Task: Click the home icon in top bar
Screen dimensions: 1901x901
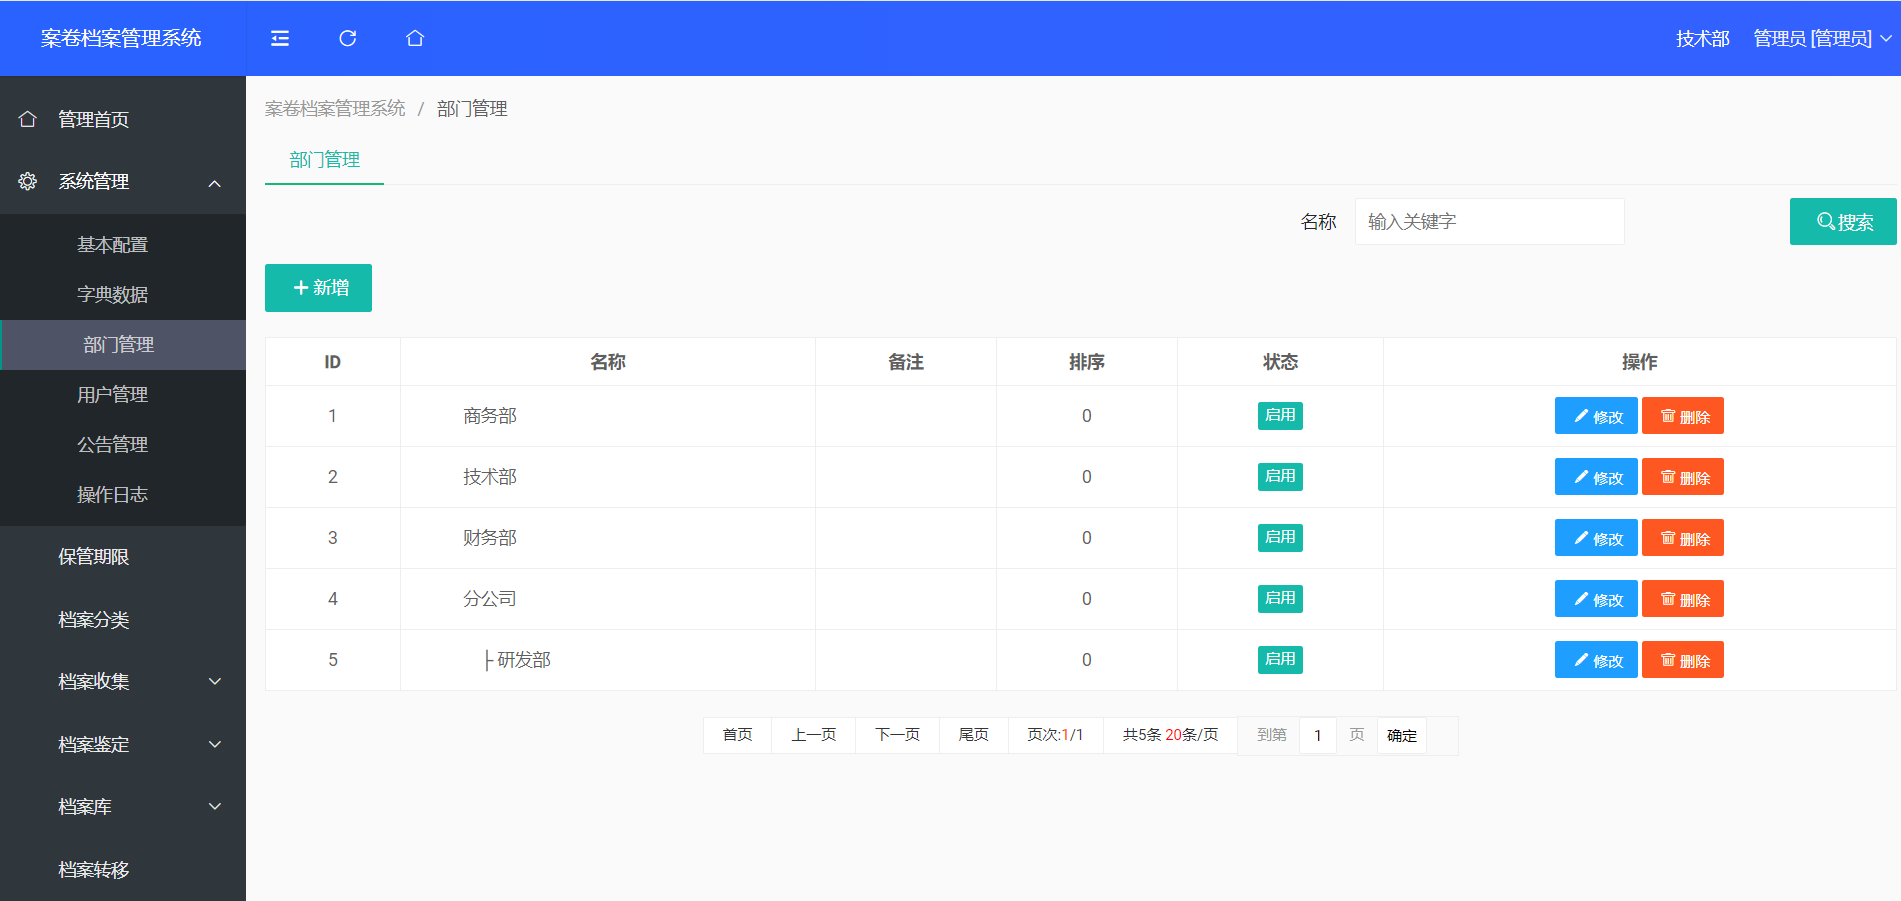Action: (x=415, y=38)
